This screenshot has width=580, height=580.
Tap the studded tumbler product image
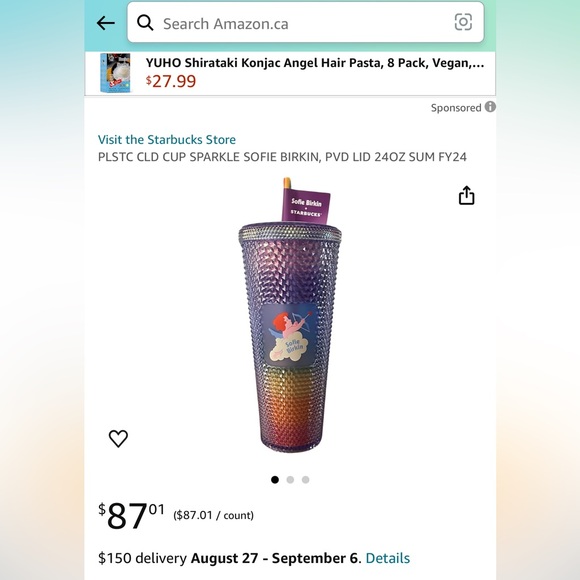coord(290,315)
